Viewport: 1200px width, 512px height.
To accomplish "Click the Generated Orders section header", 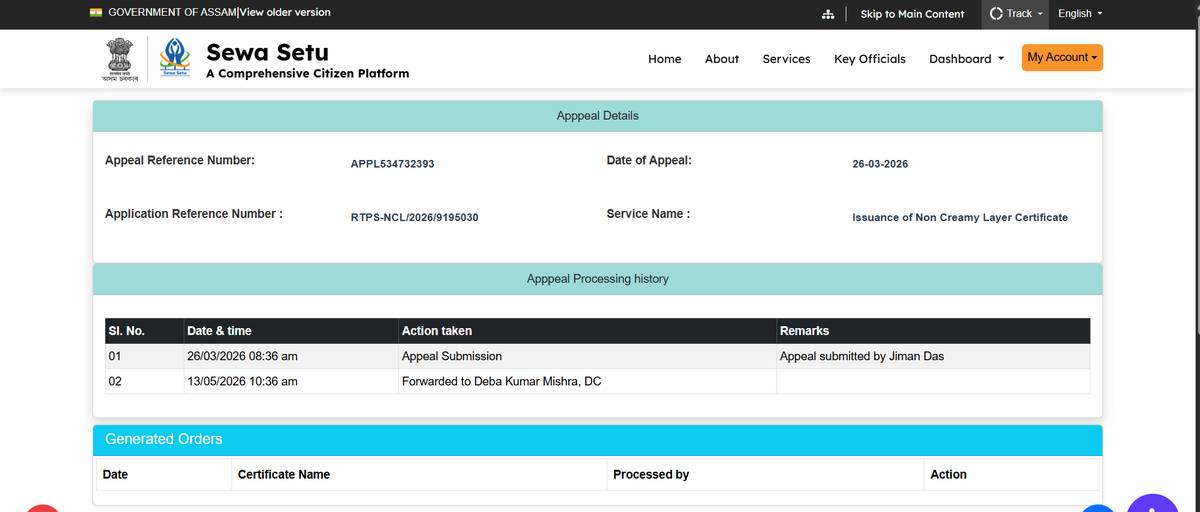I will (x=597, y=440).
